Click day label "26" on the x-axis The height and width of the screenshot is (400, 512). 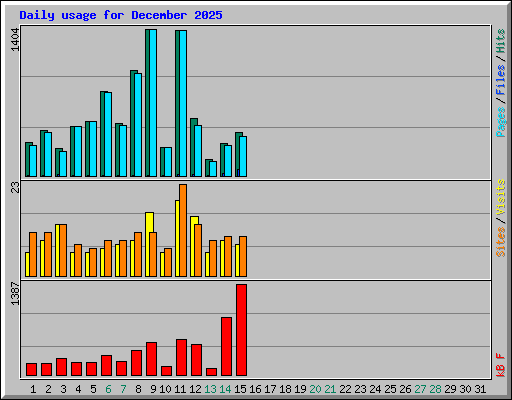[405, 389]
